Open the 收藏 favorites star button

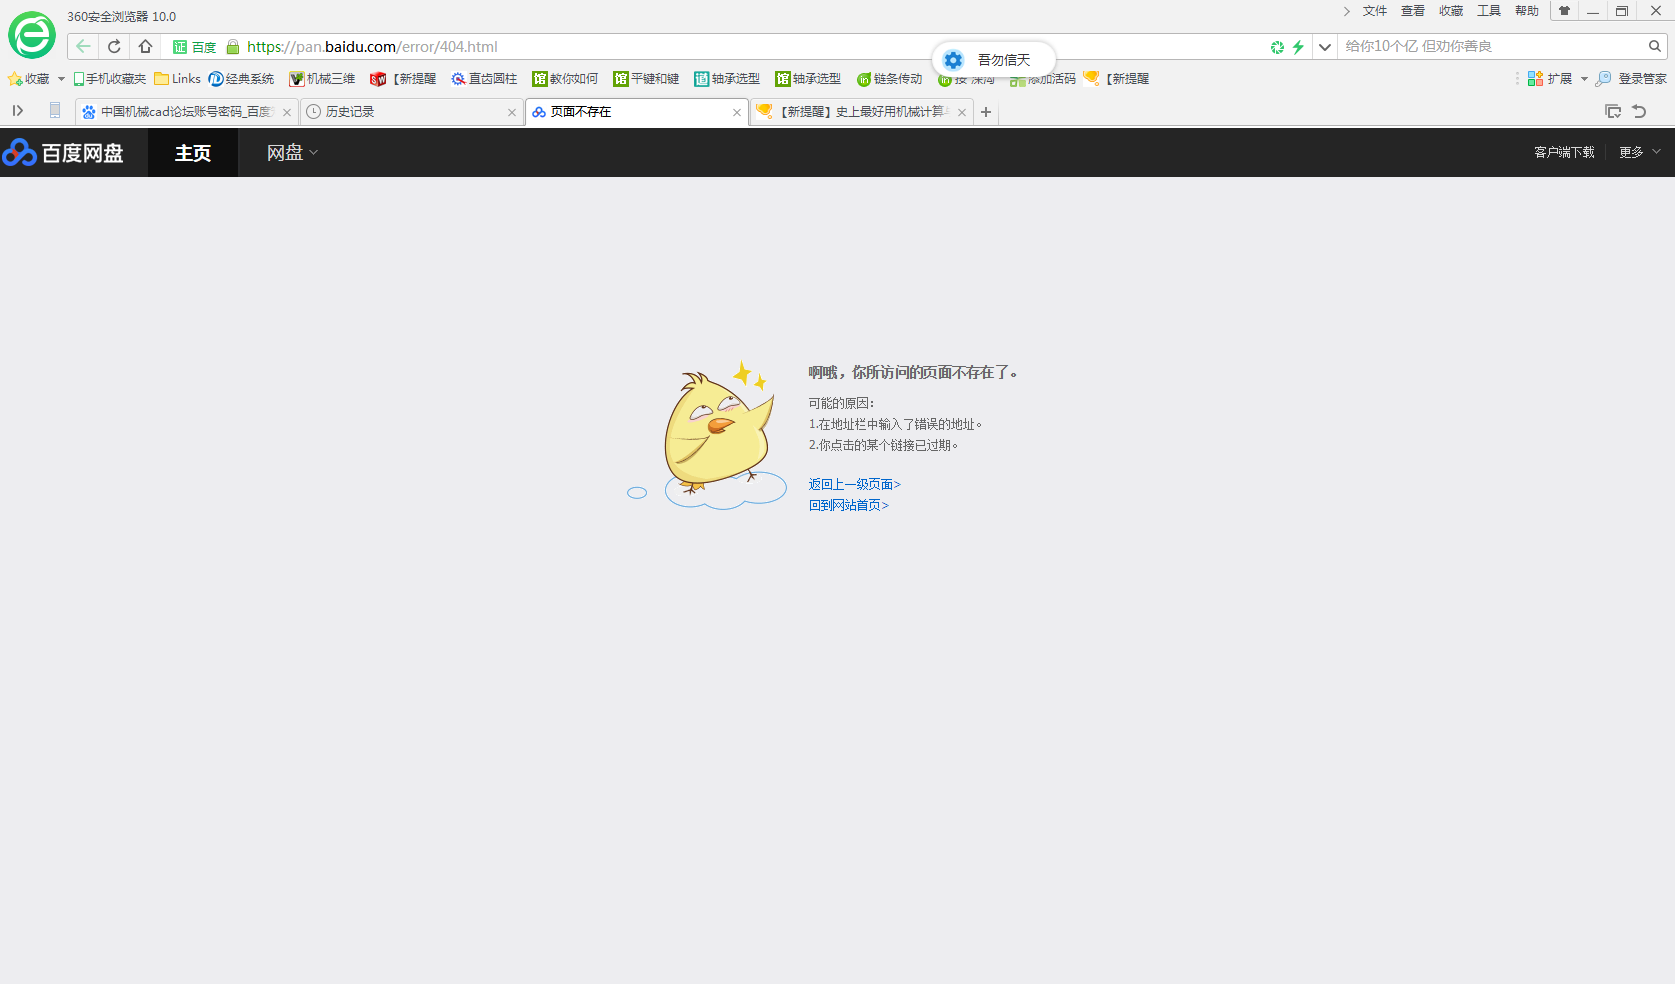29,79
